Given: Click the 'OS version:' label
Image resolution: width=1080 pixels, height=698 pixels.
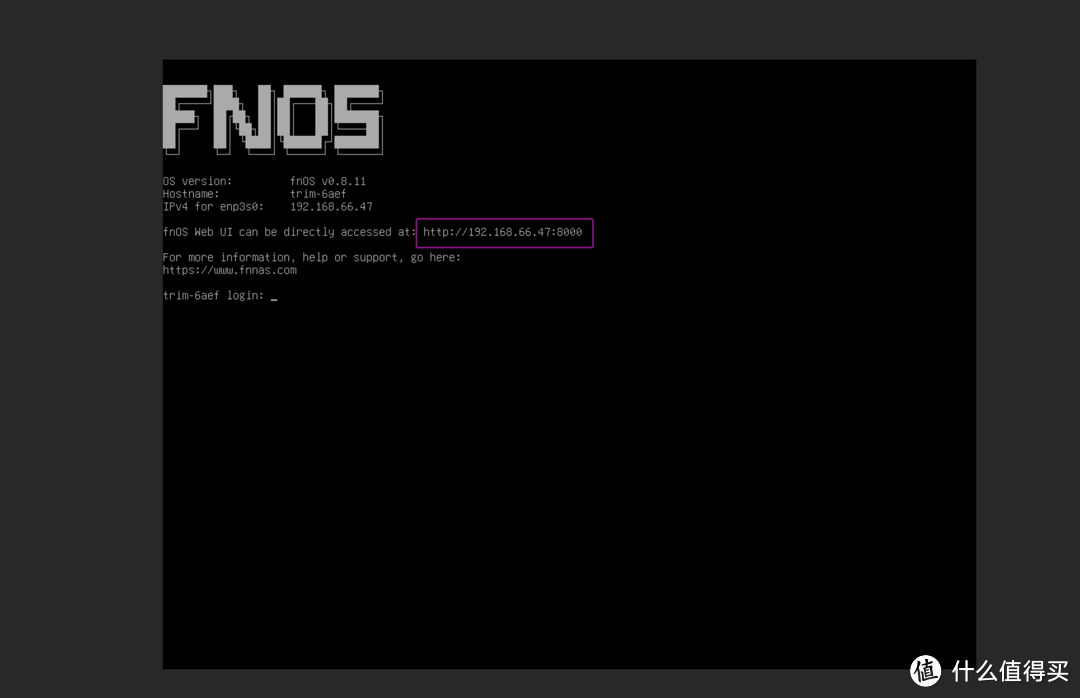Looking at the screenshot, I should click(x=198, y=181).
